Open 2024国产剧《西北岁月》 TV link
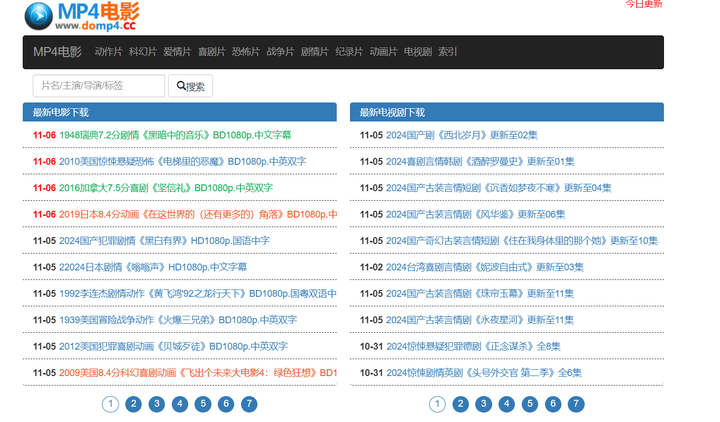 461,135
